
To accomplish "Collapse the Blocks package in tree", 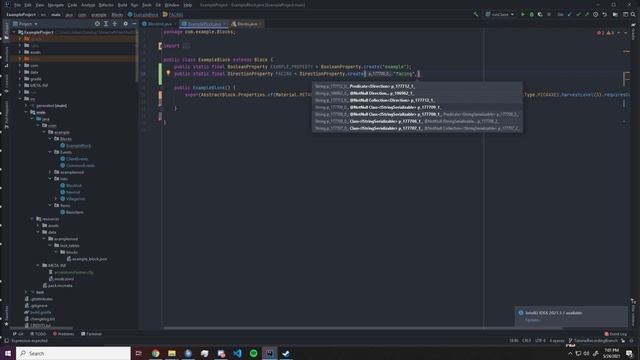I will coord(50,139).
